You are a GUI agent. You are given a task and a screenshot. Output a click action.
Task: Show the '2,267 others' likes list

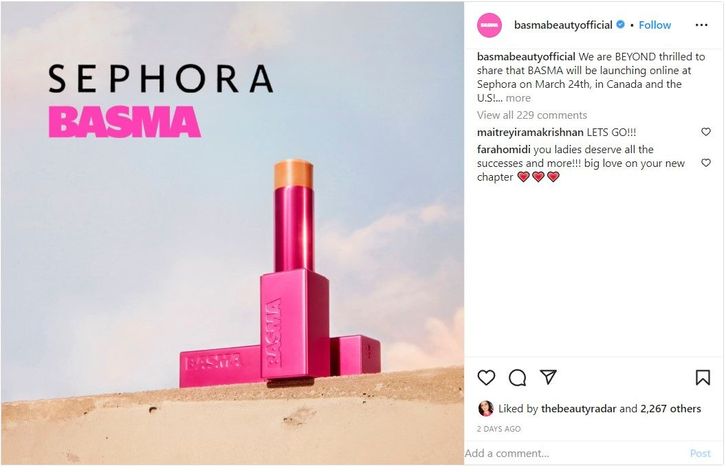670,409
